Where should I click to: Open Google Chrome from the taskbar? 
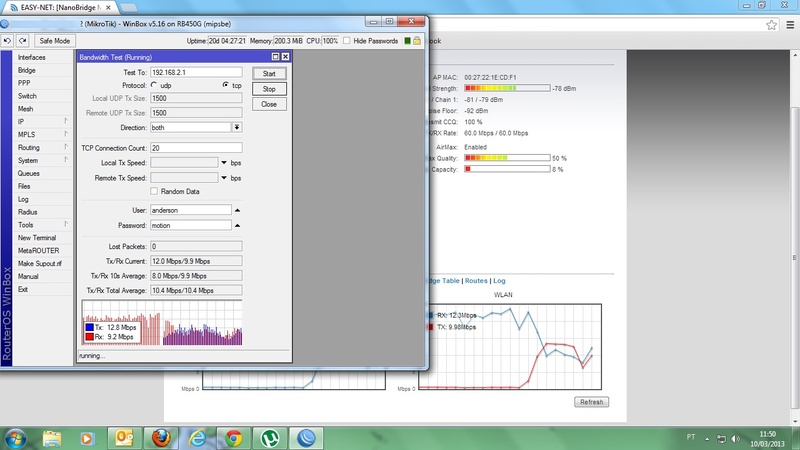tap(233, 437)
